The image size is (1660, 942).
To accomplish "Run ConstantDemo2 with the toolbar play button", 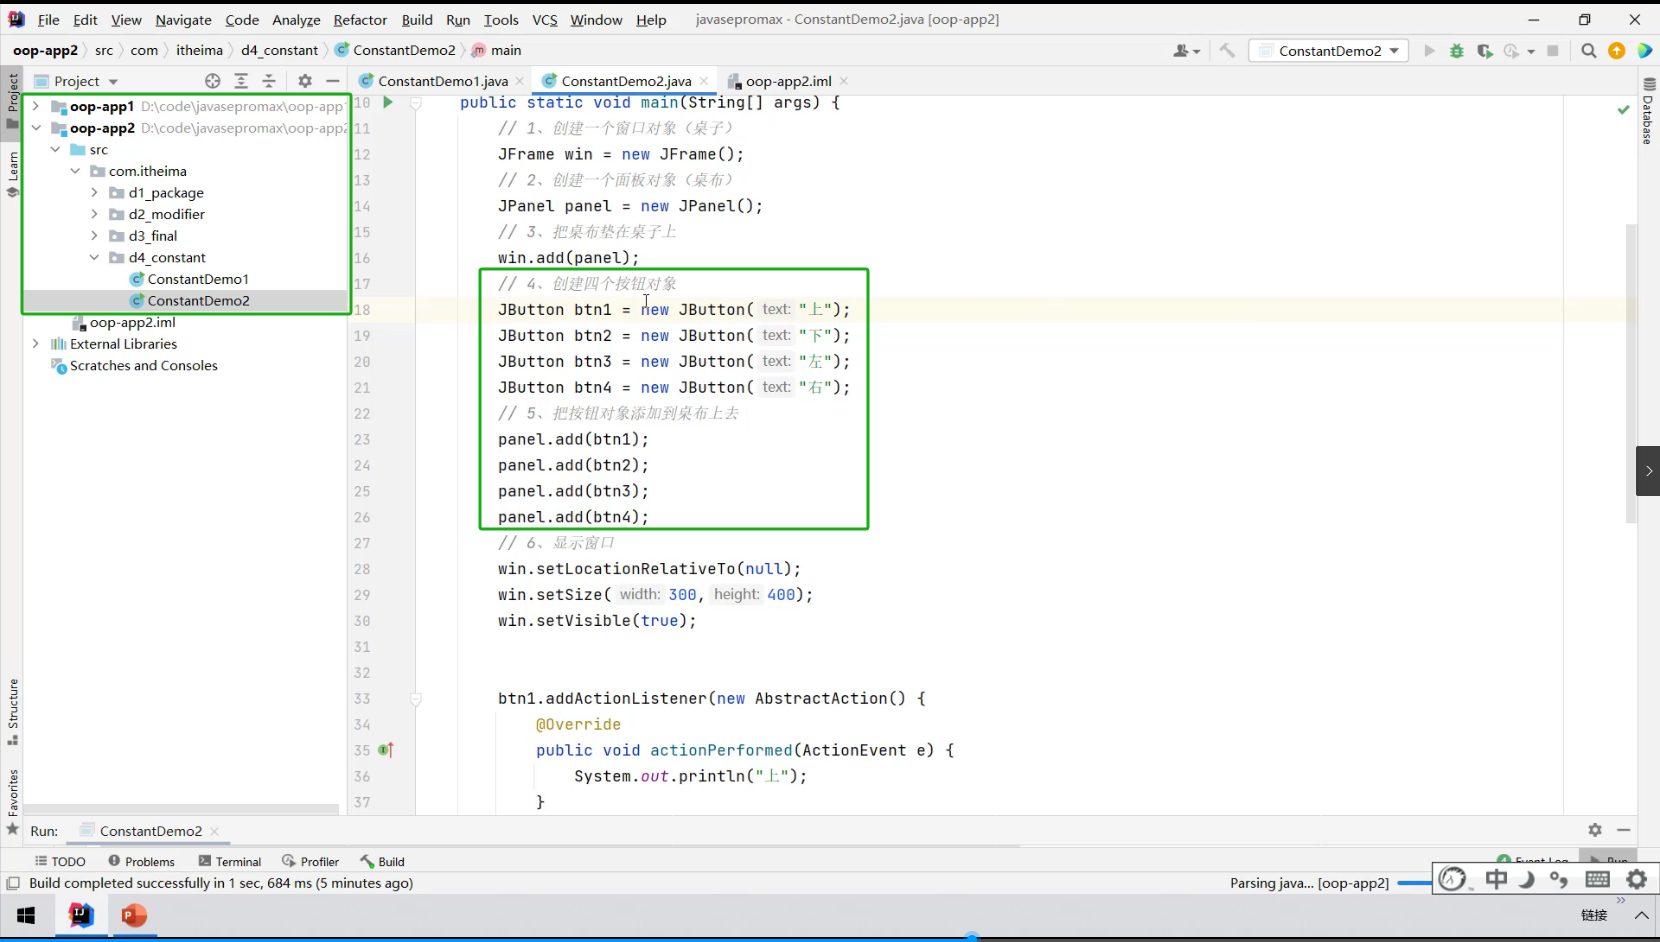I will pyautogui.click(x=1429, y=51).
